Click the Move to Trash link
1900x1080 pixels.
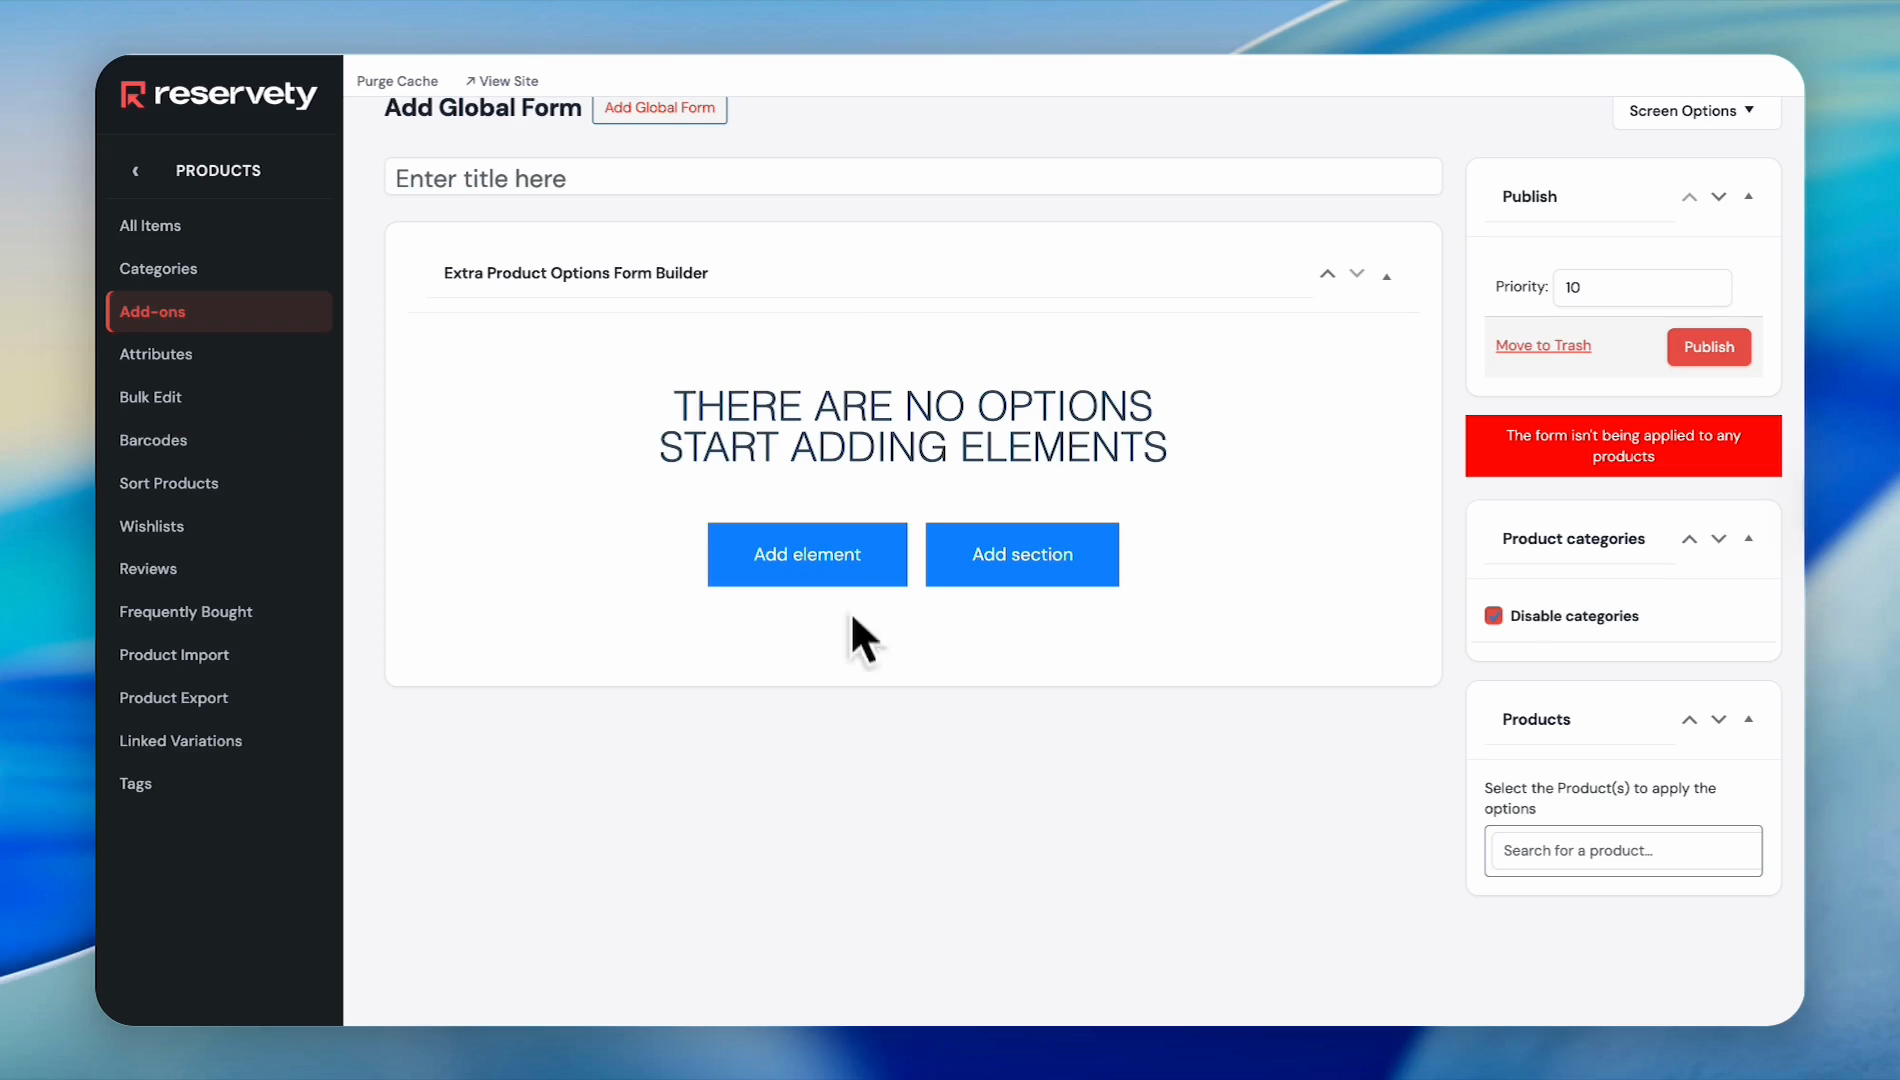tap(1543, 346)
